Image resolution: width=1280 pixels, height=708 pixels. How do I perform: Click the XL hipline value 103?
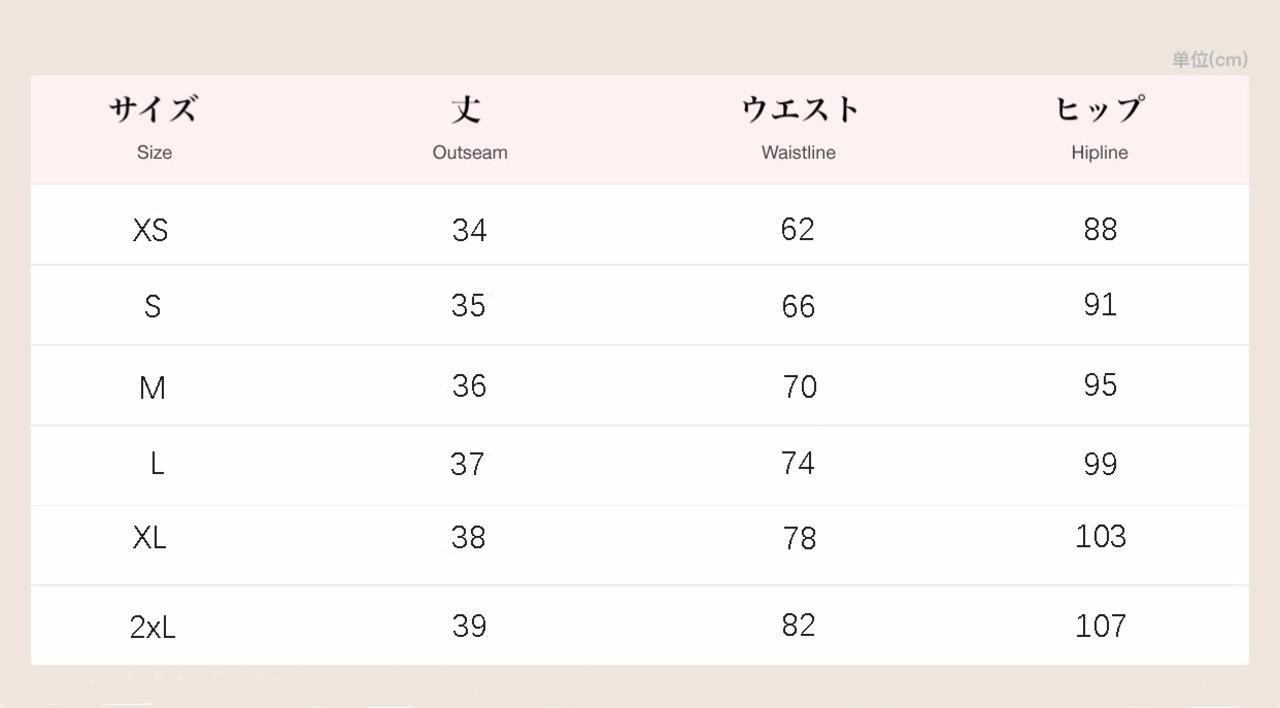(1100, 537)
